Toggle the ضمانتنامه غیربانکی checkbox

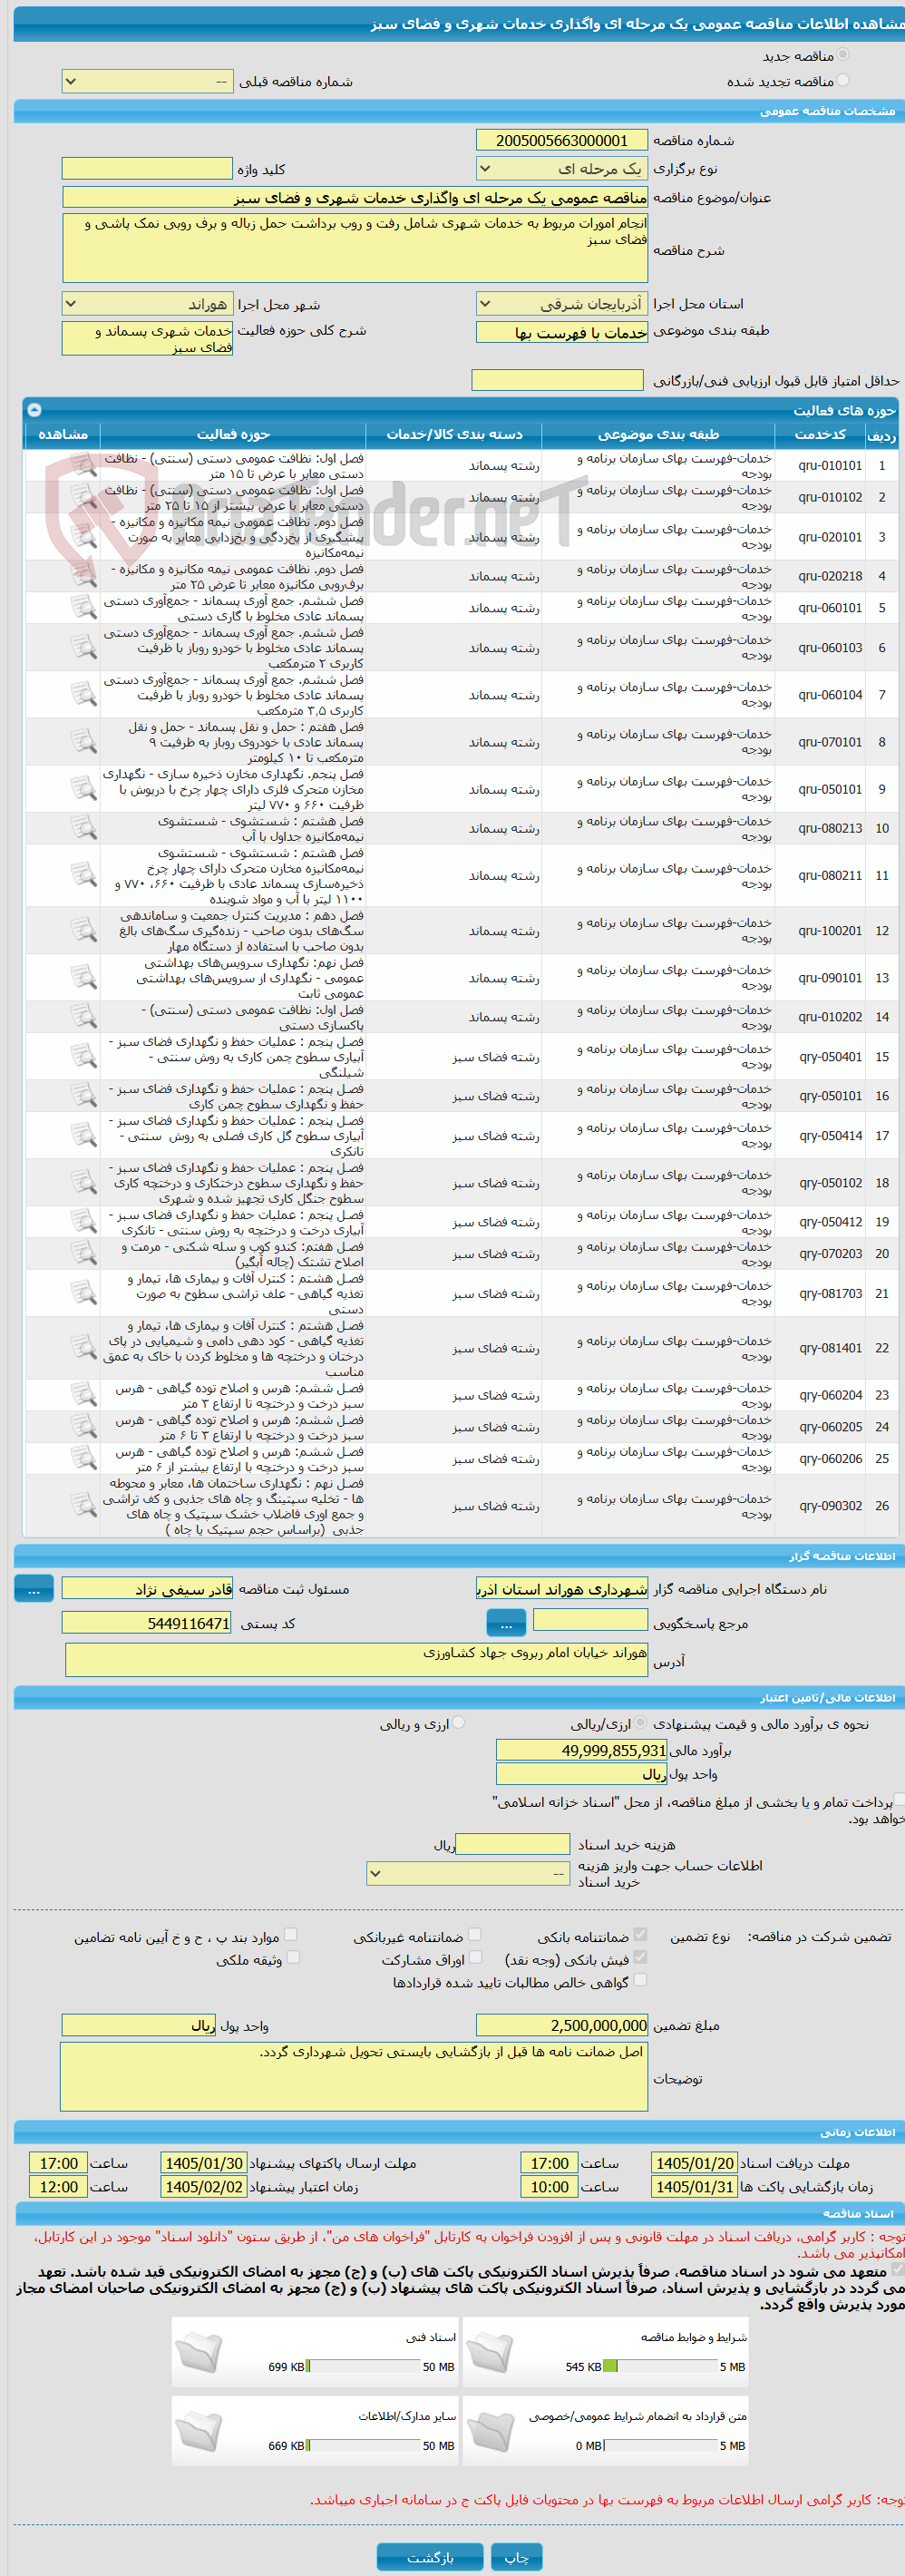coord(475,1934)
